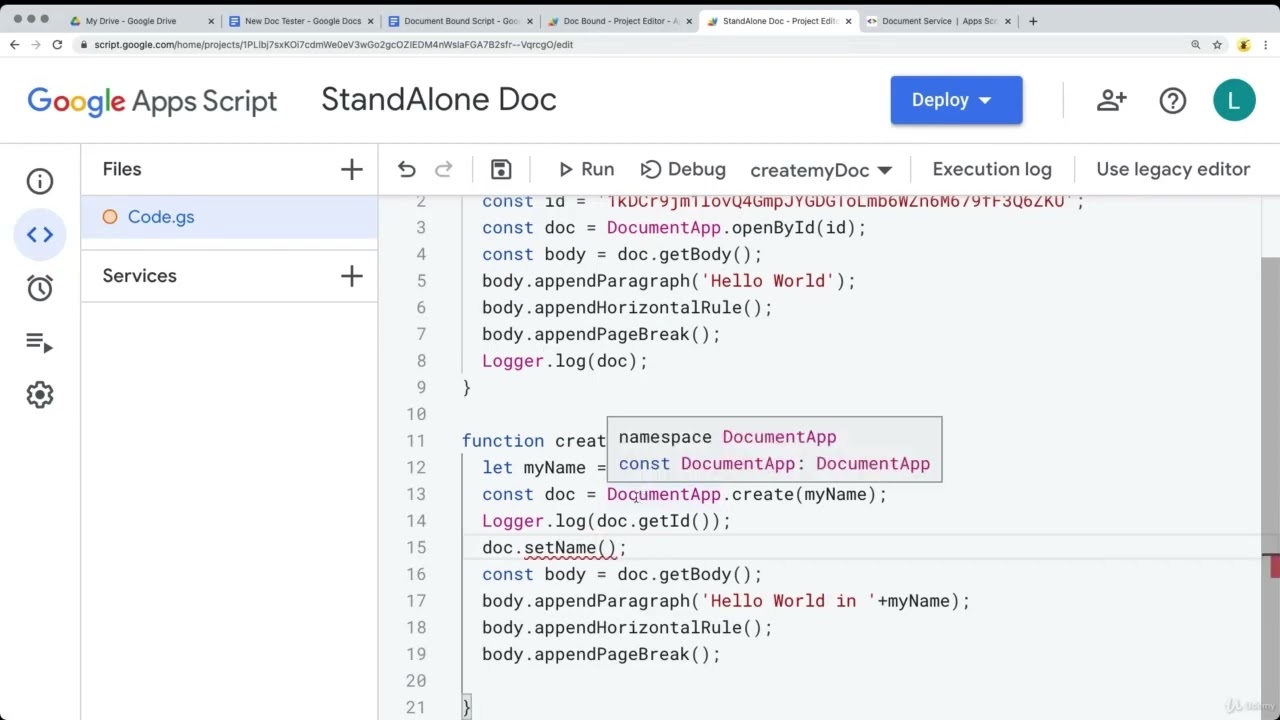Open the Executions list icon

tap(40, 342)
